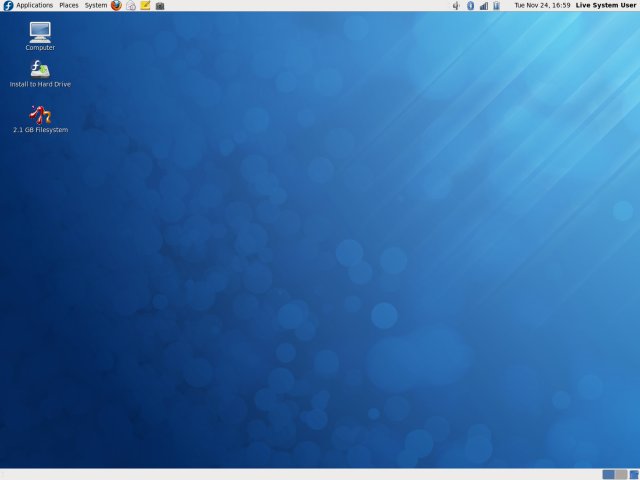Screen dimensions: 640x480
Task: Launch Firefox from the top panel
Action: coord(116,5)
